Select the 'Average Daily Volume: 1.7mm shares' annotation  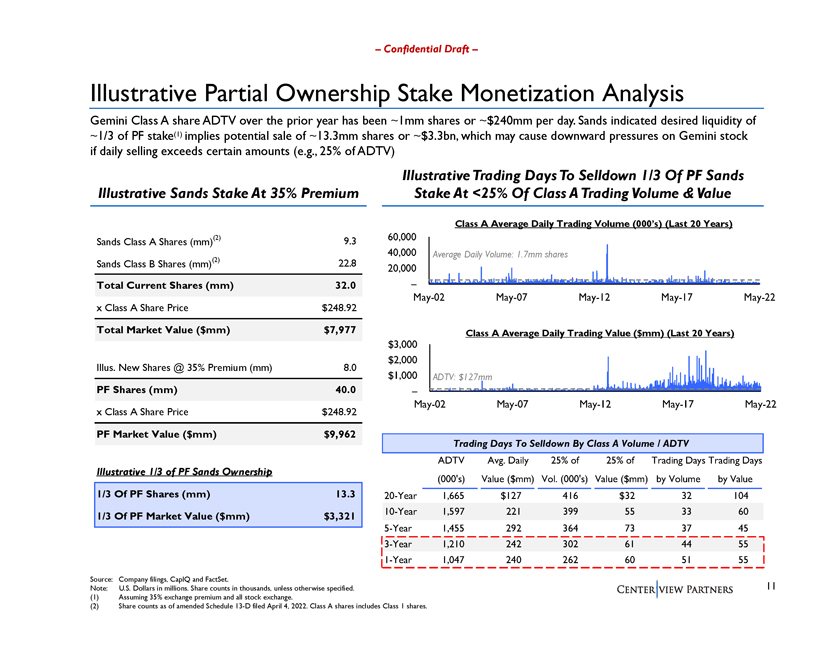(500, 255)
